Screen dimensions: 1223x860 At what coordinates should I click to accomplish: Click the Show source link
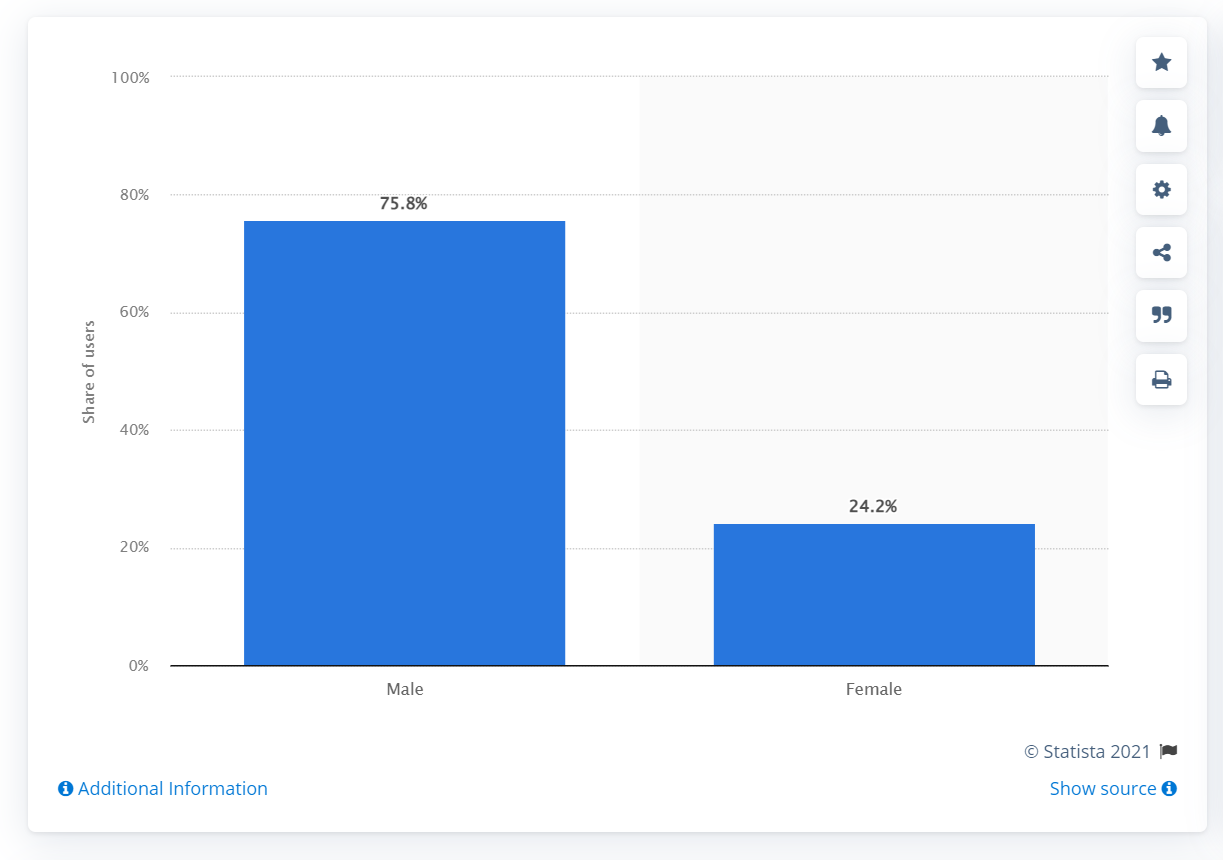pyautogui.click(x=1102, y=789)
